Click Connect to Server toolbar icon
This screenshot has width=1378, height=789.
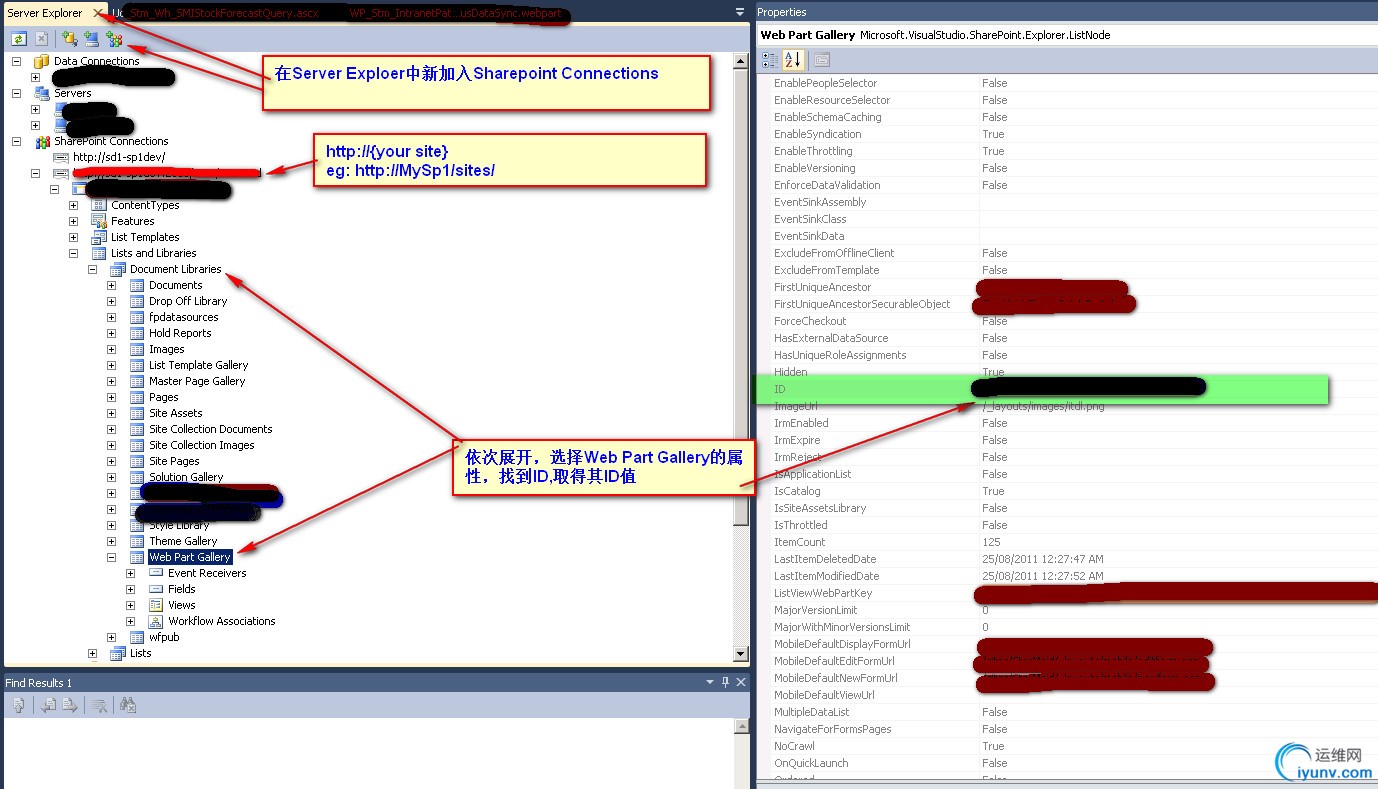coord(91,39)
